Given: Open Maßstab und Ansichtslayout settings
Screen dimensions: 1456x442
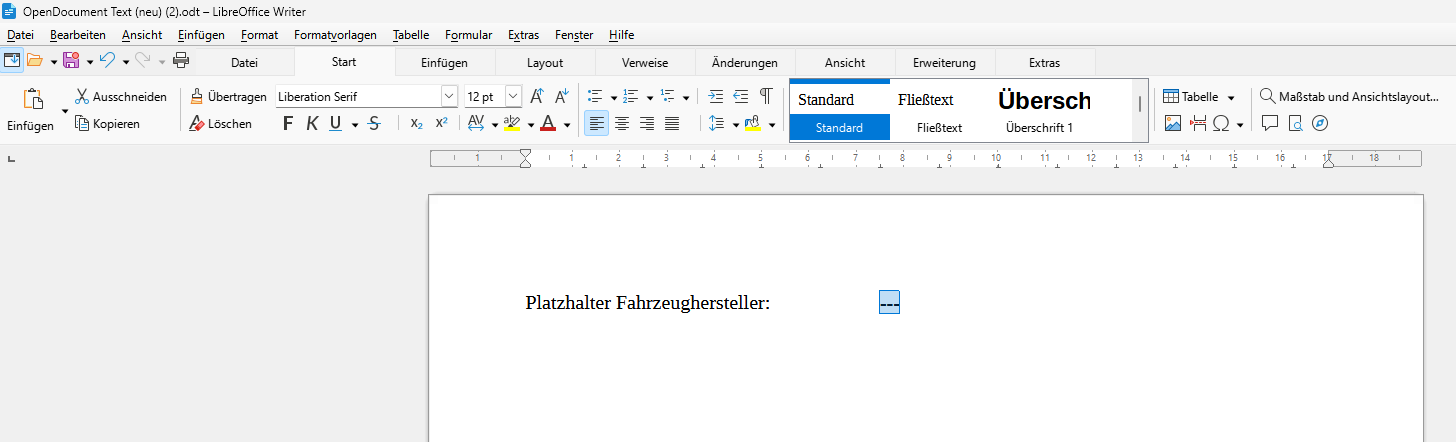Looking at the screenshot, I should coord(1349,97).
